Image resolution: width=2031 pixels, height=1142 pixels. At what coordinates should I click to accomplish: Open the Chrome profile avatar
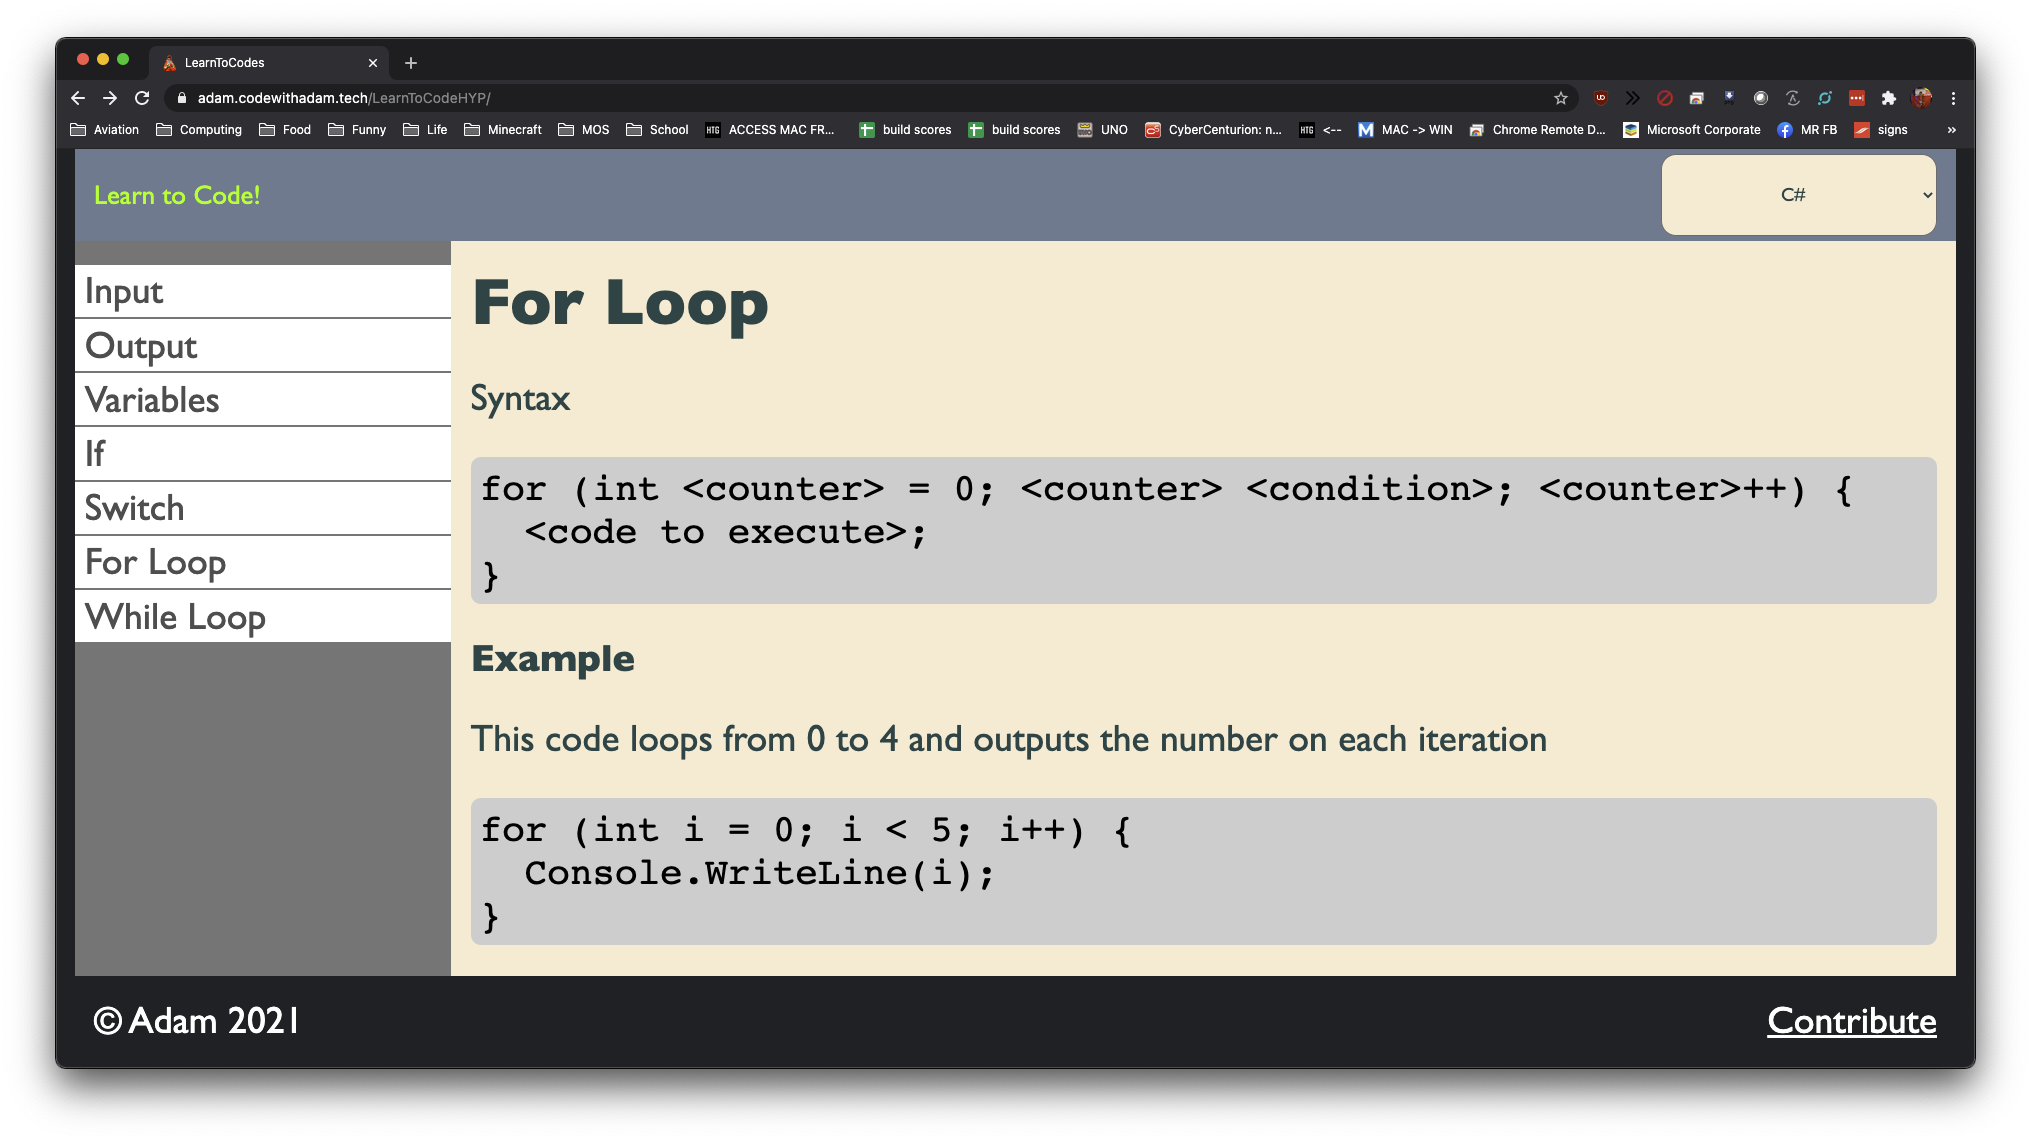point(1921,98)
